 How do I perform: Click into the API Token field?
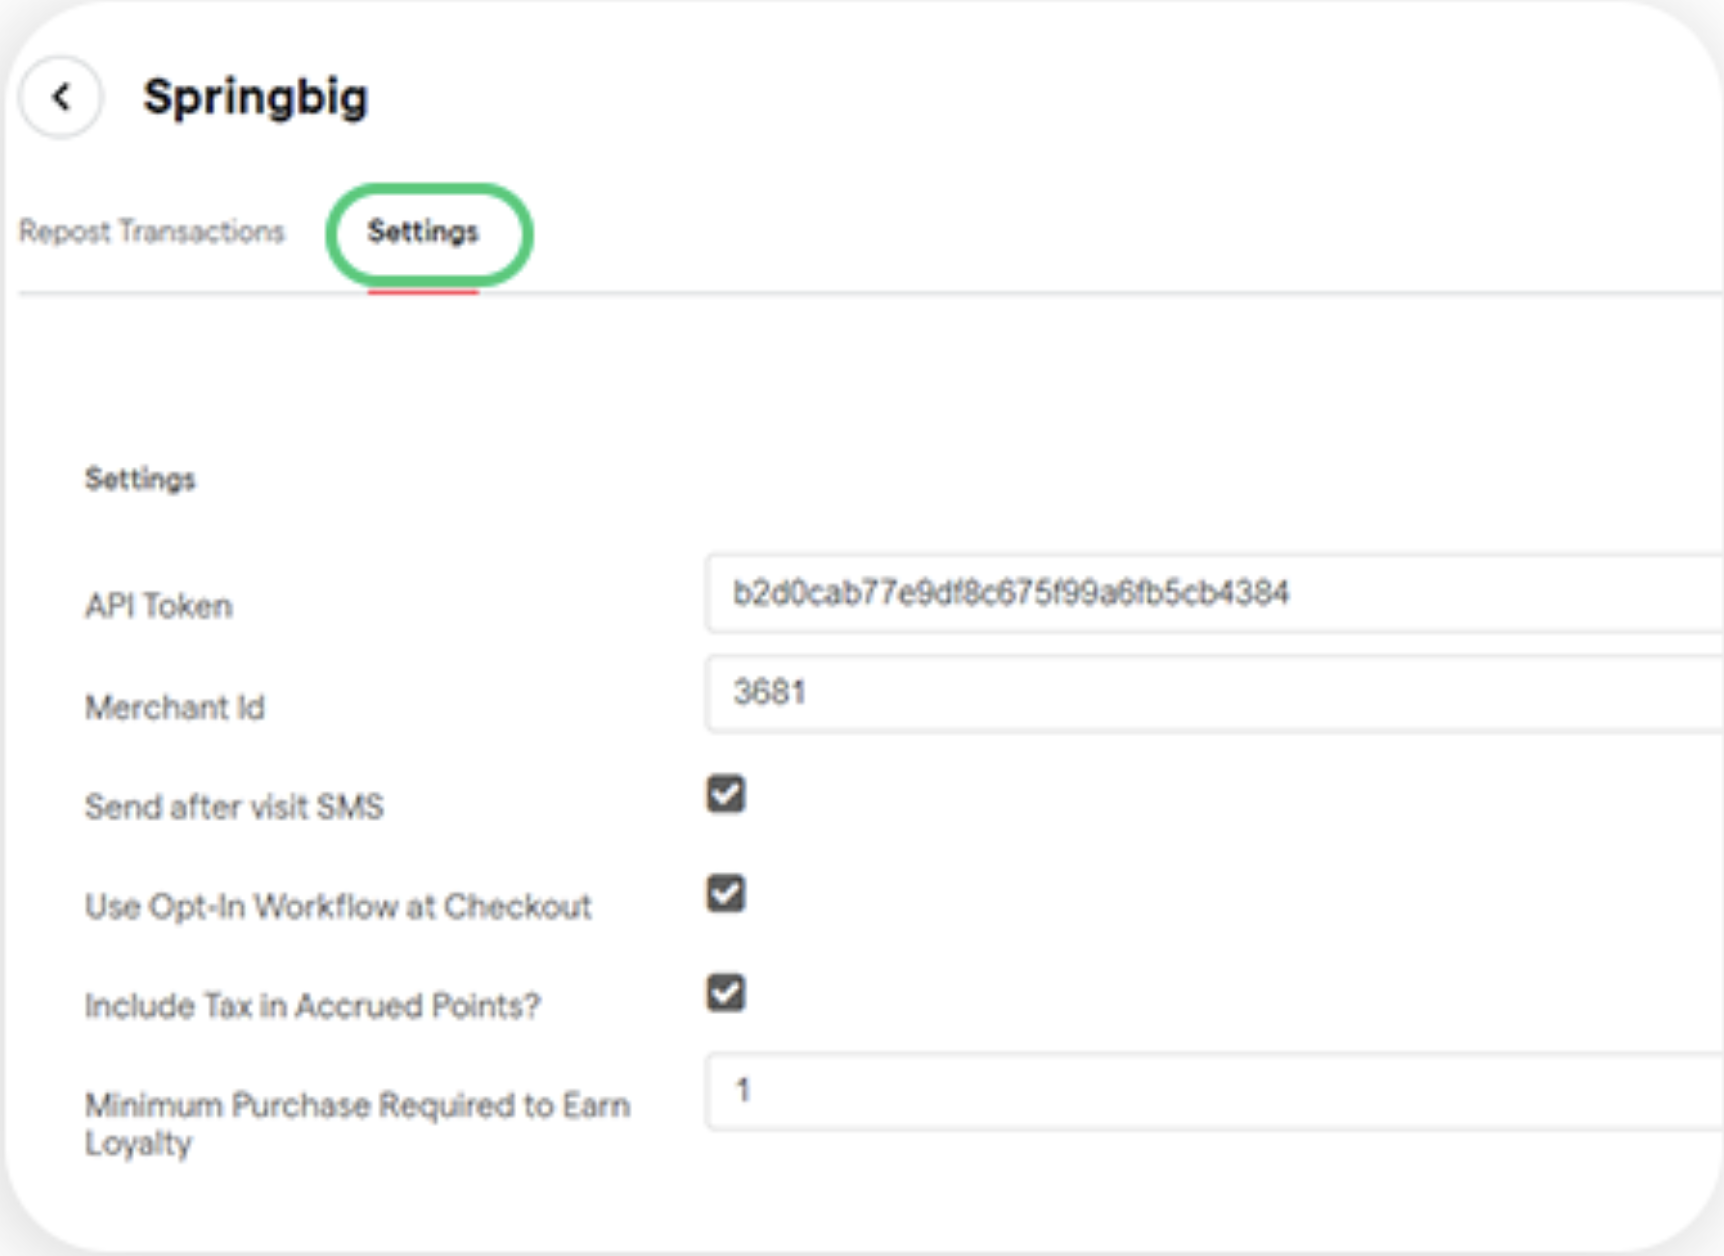click(1214, 594)
